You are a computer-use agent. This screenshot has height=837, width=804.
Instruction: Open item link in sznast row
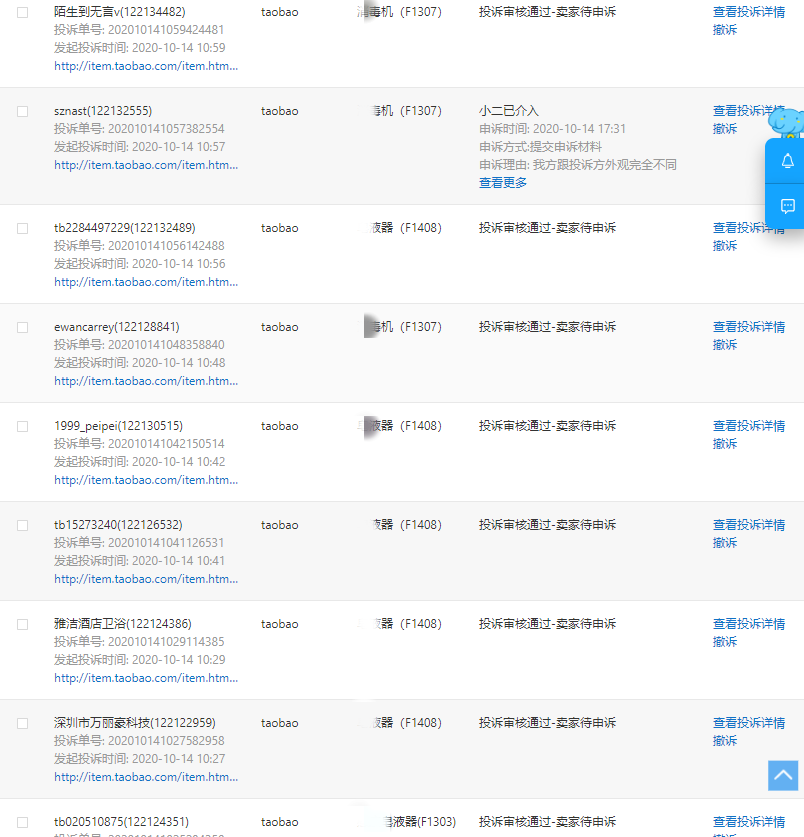point(146,165)
